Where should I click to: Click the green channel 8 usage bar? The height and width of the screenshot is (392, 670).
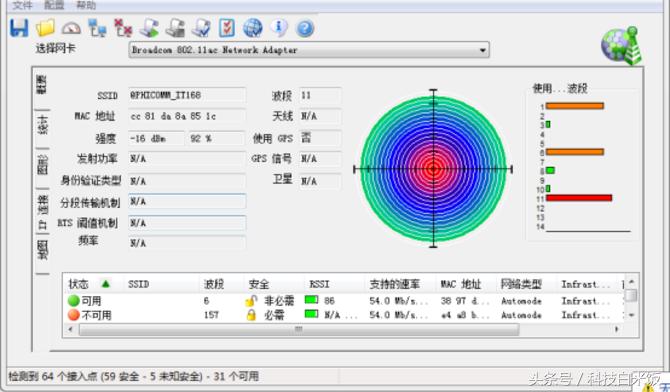(x=550, y=170)
